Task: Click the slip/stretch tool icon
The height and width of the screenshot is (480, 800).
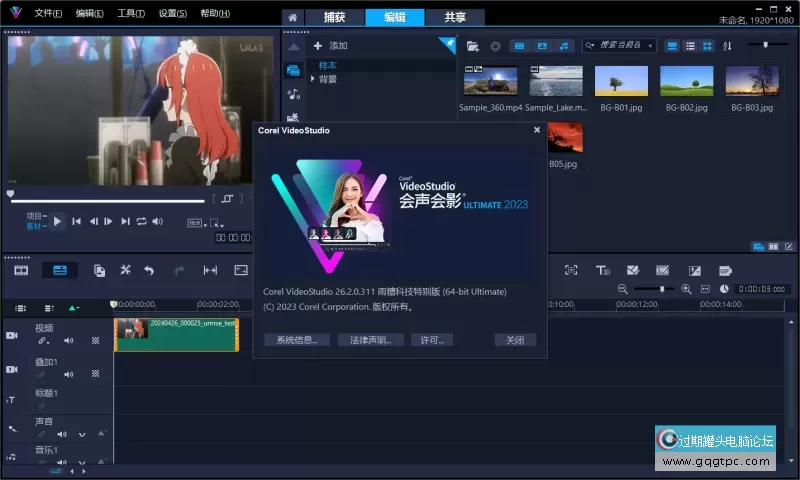Action: [210, 270]
